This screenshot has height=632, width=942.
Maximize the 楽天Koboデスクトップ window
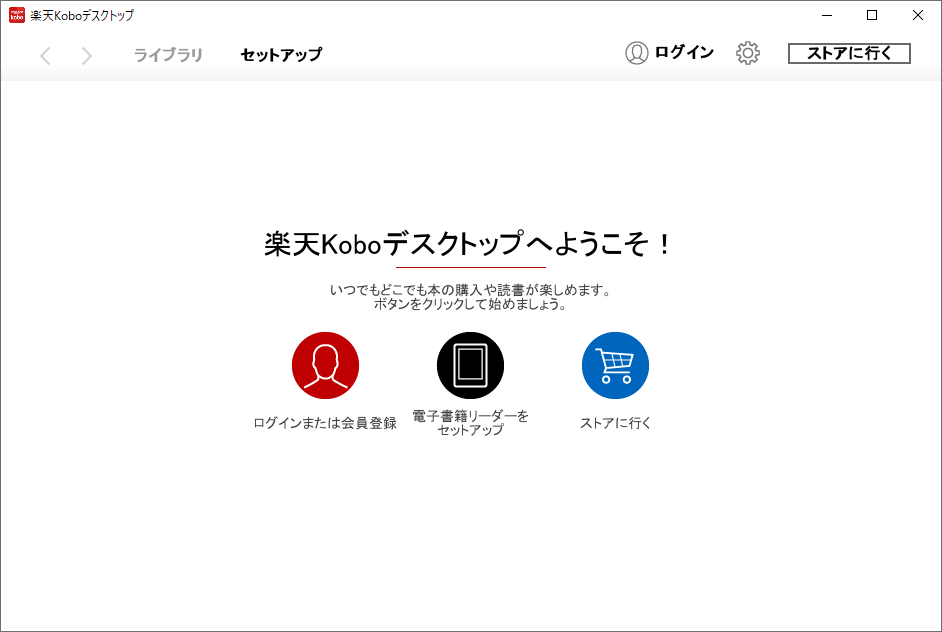[872, 15]
